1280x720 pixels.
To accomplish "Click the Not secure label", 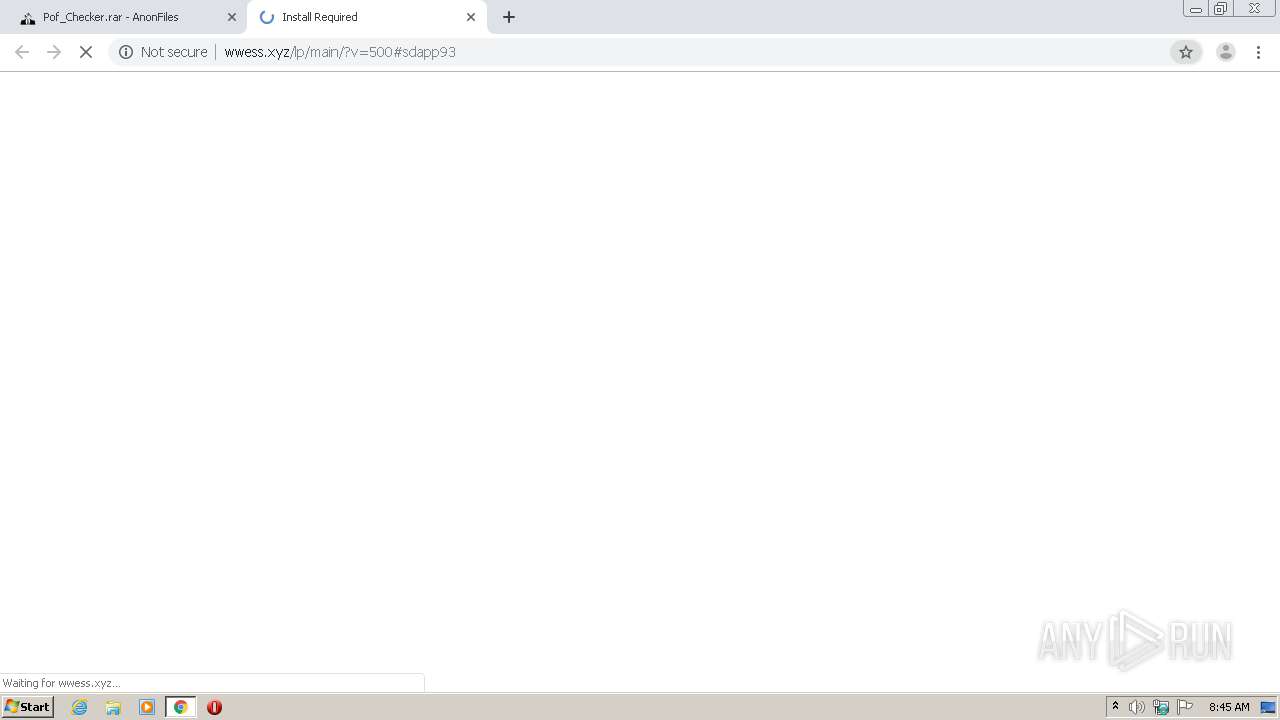I will [174, 52].
